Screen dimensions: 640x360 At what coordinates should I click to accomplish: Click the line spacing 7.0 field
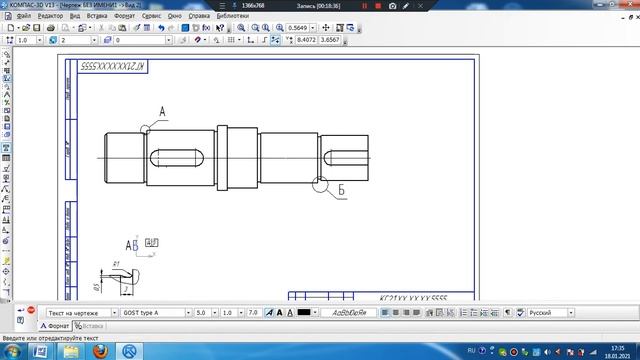coord(253,313)
